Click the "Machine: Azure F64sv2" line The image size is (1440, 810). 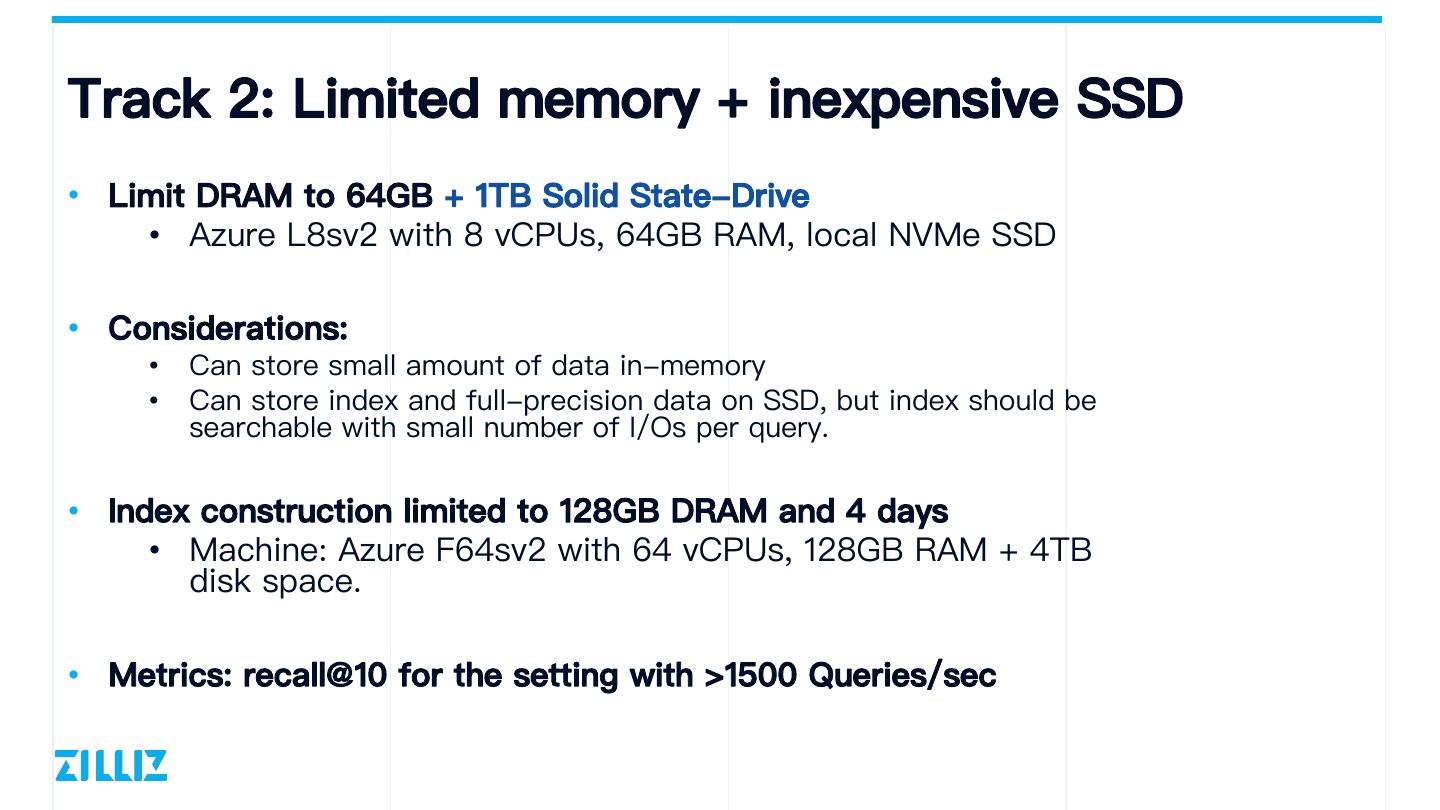click(x=640, y=550)
